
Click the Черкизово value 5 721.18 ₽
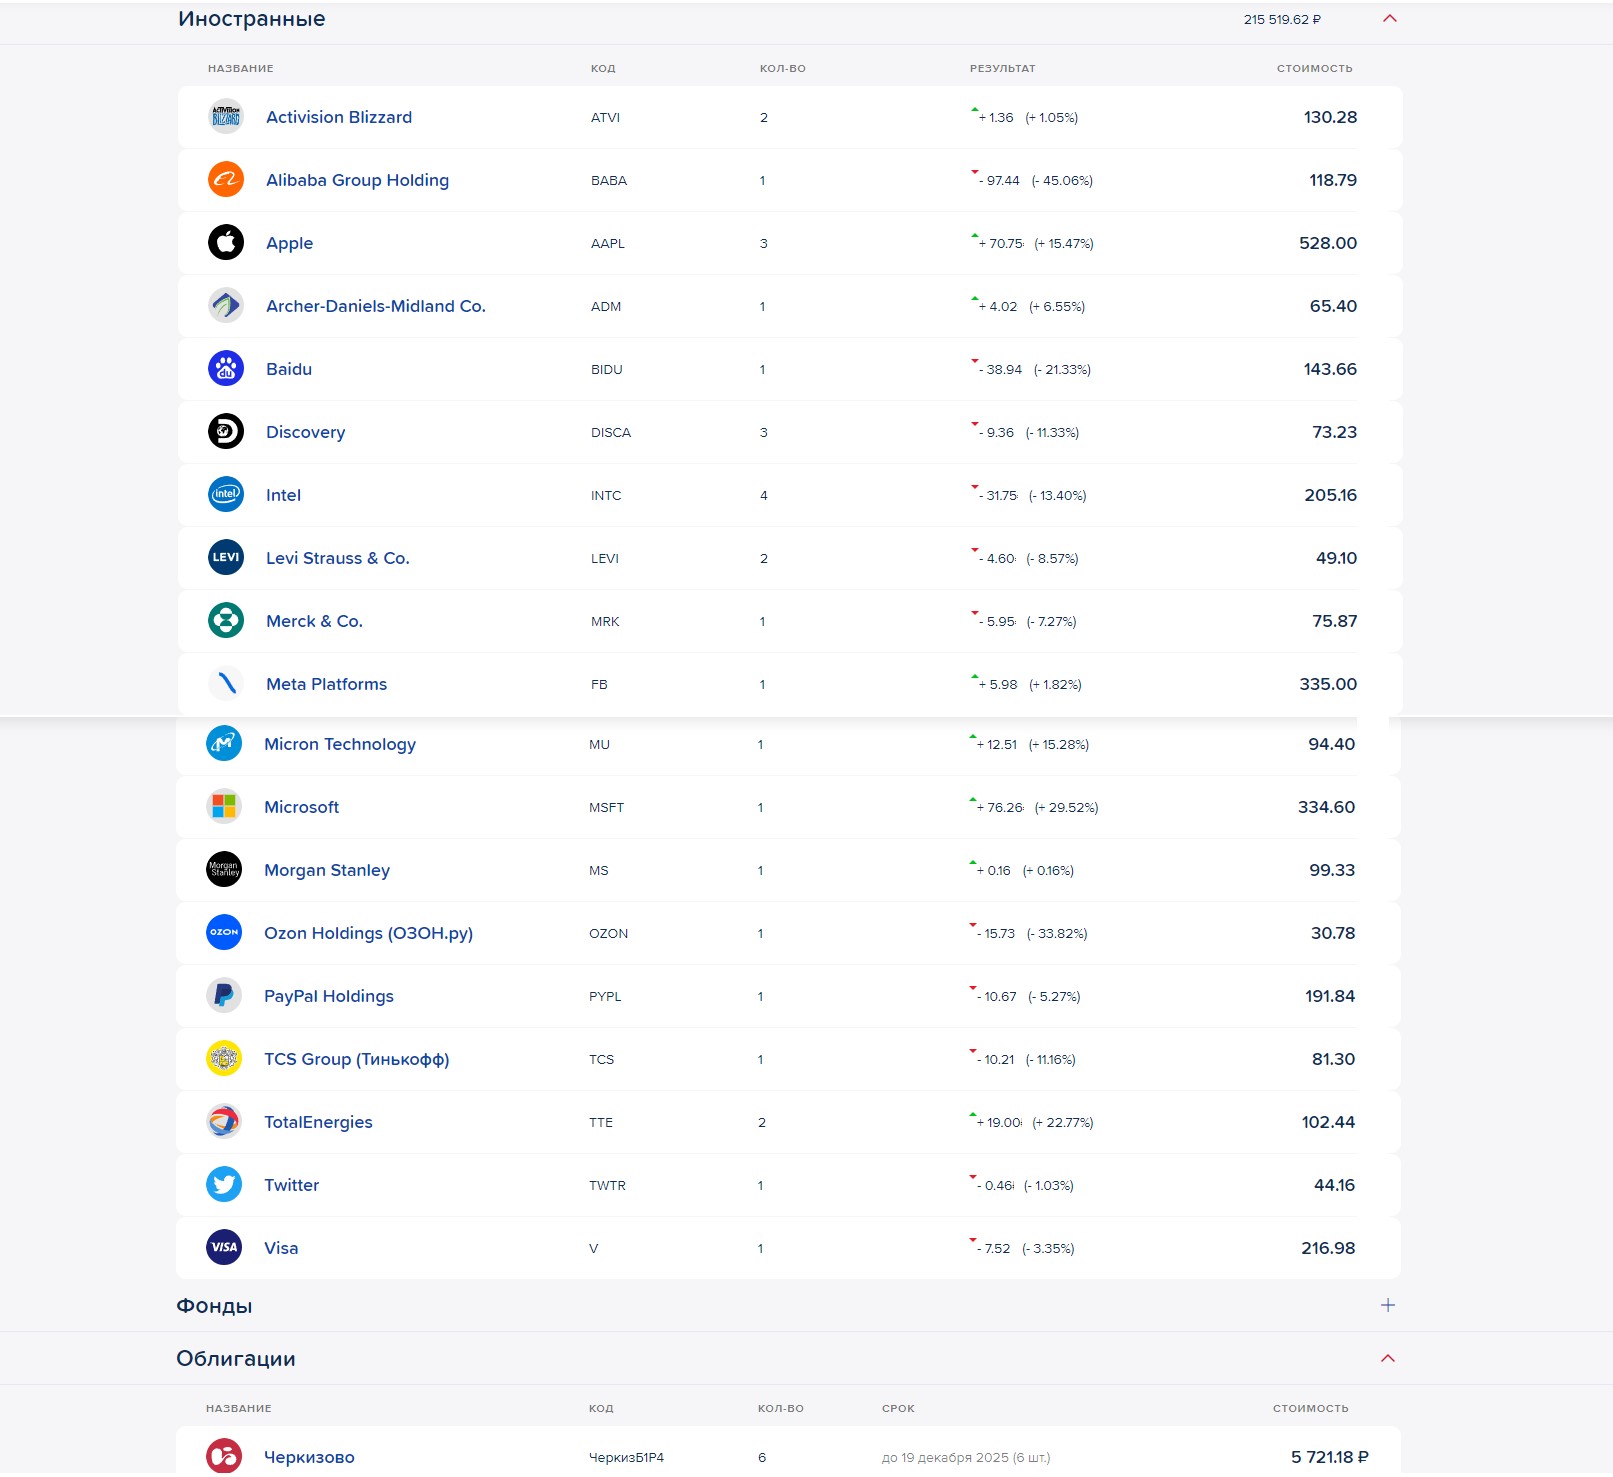[1329, 1457]
